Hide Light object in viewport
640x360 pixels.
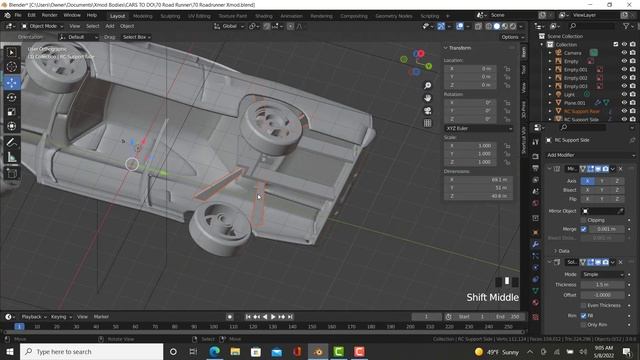[624, 94]
